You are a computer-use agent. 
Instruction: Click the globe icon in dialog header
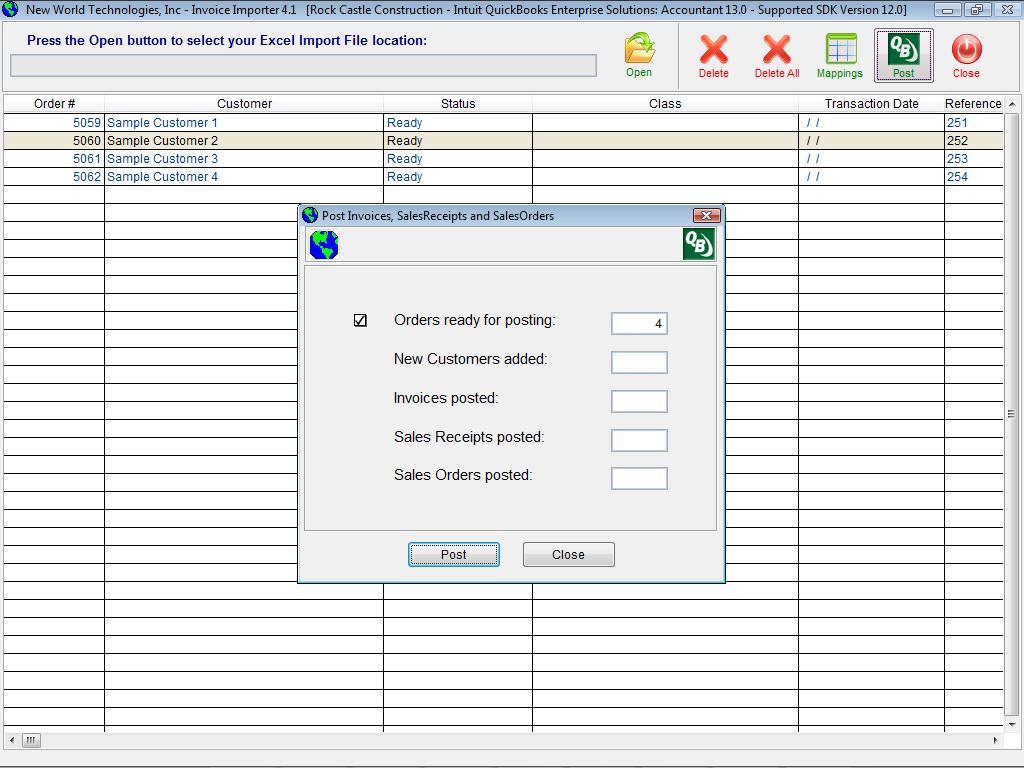click(324, 245)
